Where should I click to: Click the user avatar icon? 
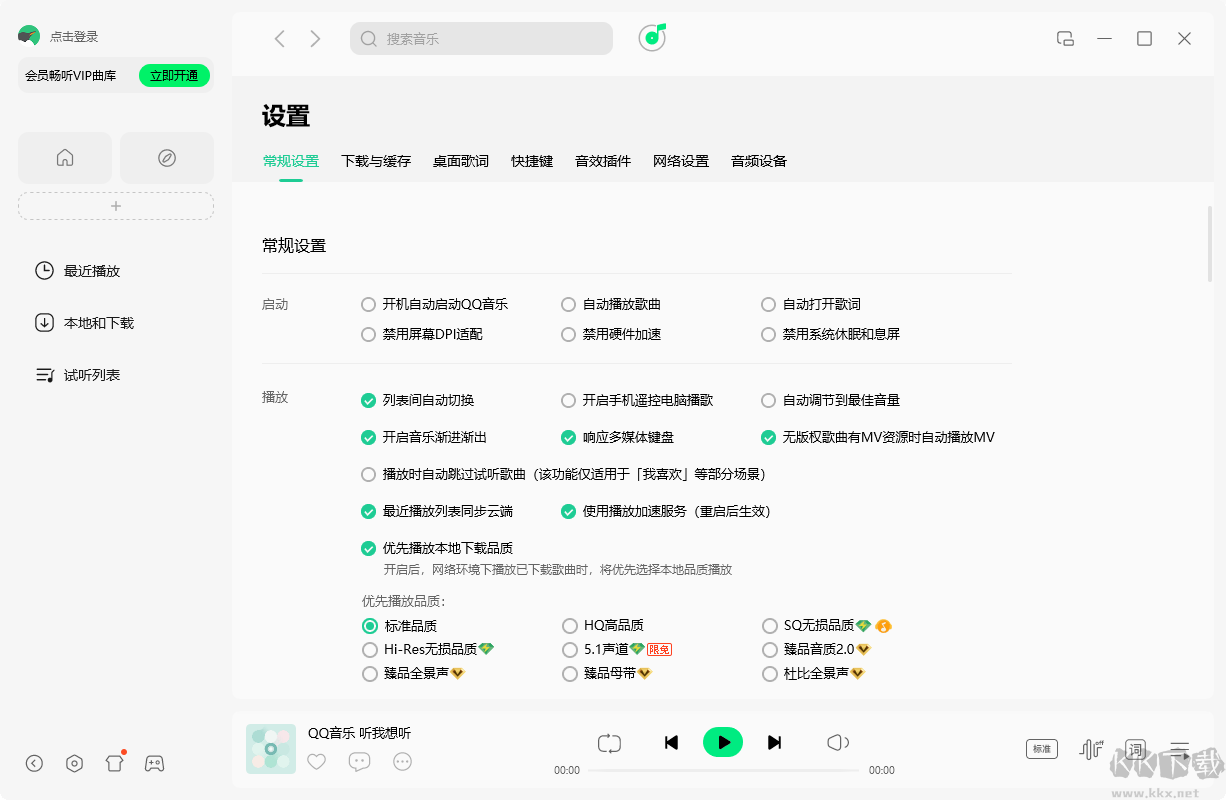pyautogui.click(x=29, y=36)
